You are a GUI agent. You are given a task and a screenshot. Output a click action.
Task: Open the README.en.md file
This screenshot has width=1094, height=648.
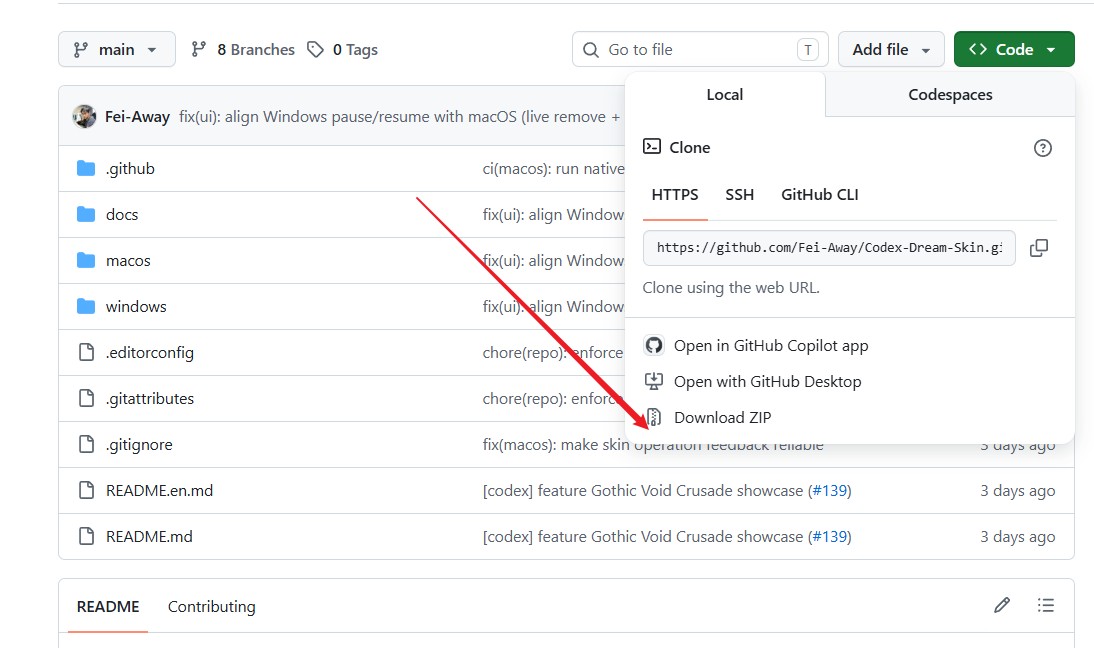[x=159, y=491]
